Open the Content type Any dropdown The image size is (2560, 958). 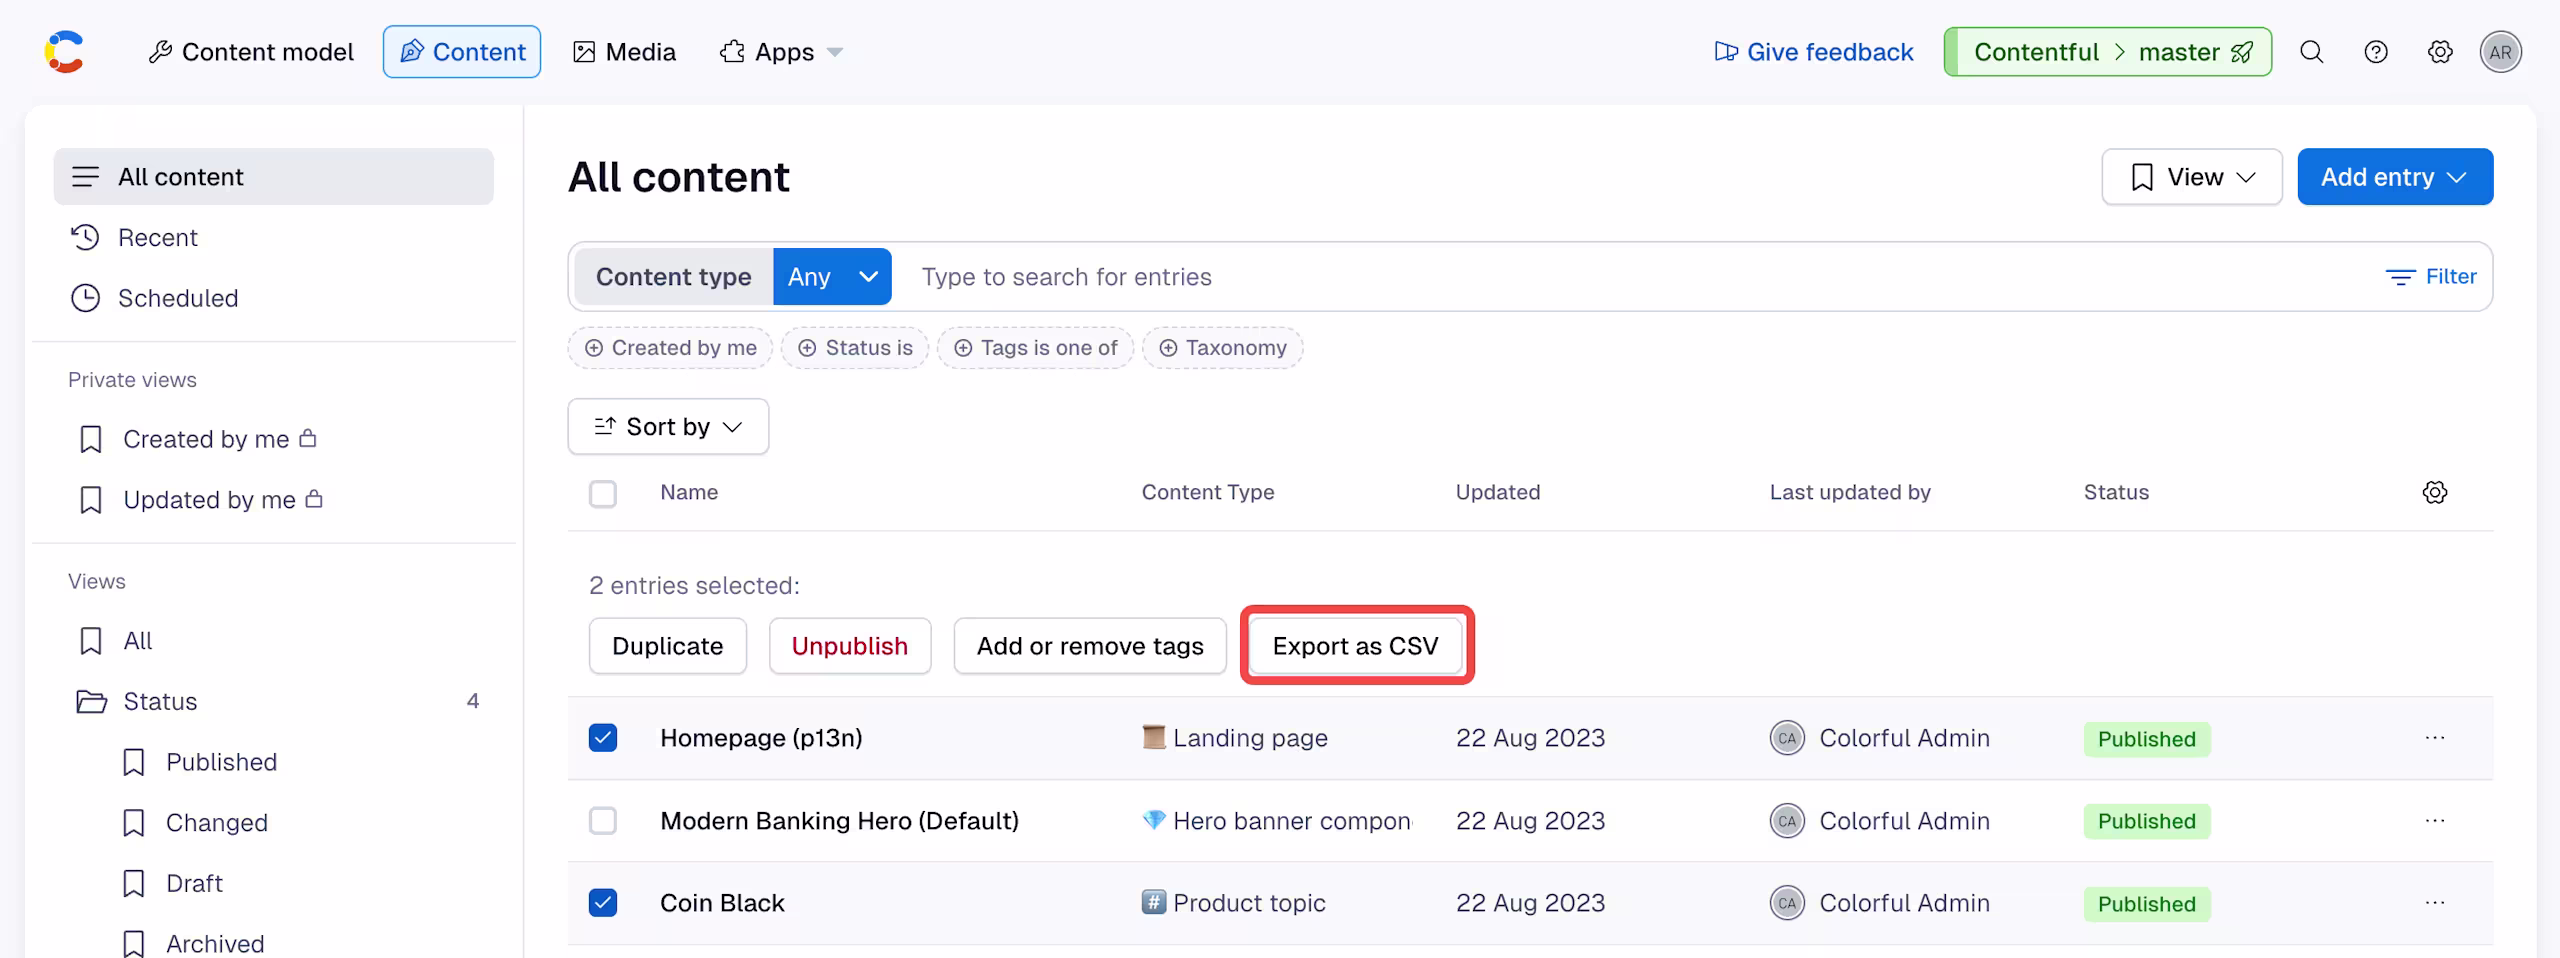[832, 277]
